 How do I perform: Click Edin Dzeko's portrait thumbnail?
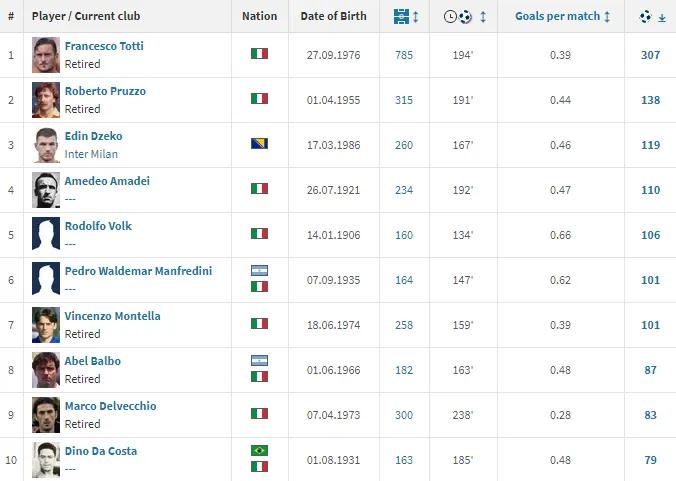45,144
